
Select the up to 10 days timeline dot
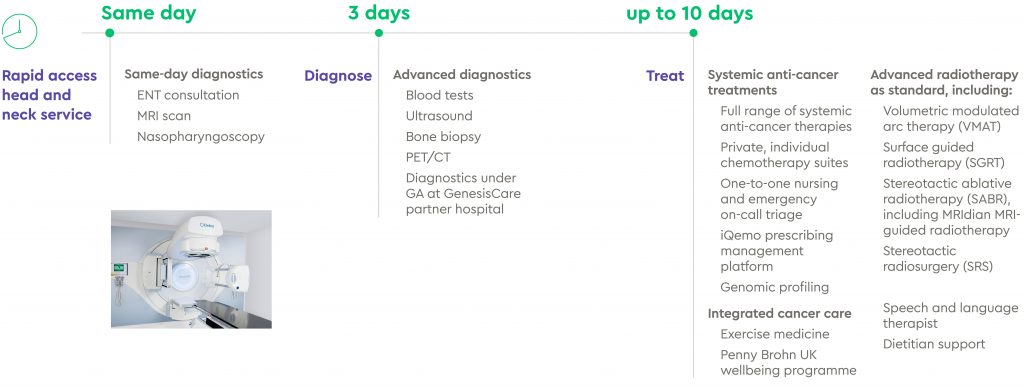[693, 33]
